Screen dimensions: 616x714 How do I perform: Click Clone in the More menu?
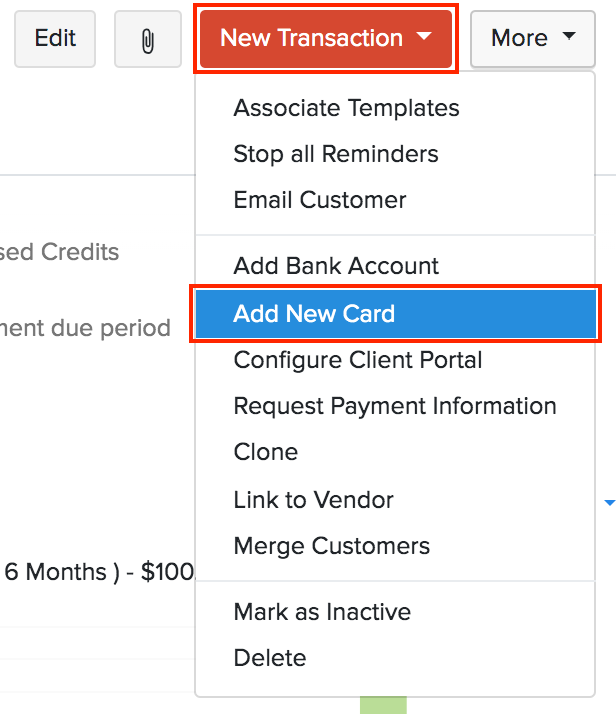(x=265, y=452)
